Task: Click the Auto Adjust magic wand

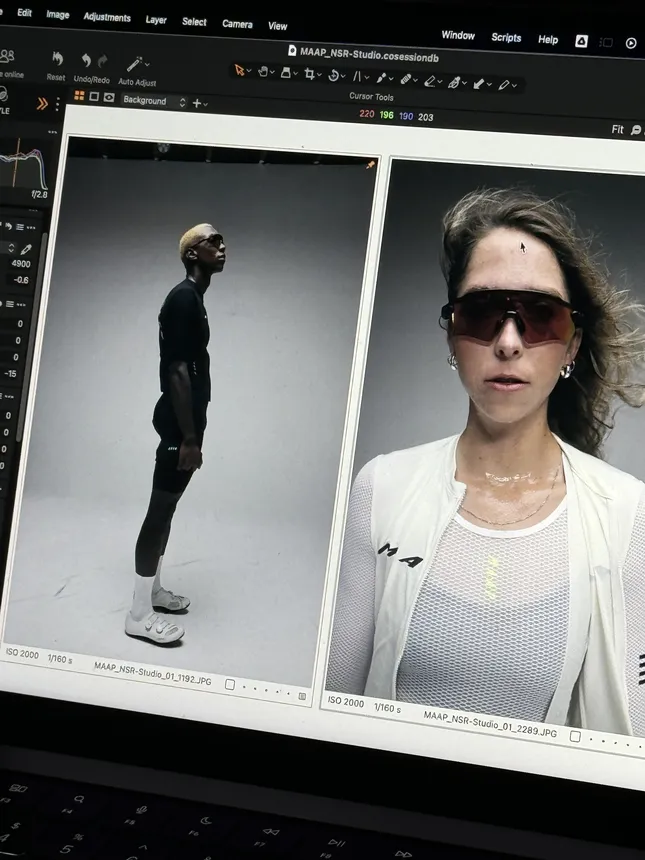Action: point(134,64)
